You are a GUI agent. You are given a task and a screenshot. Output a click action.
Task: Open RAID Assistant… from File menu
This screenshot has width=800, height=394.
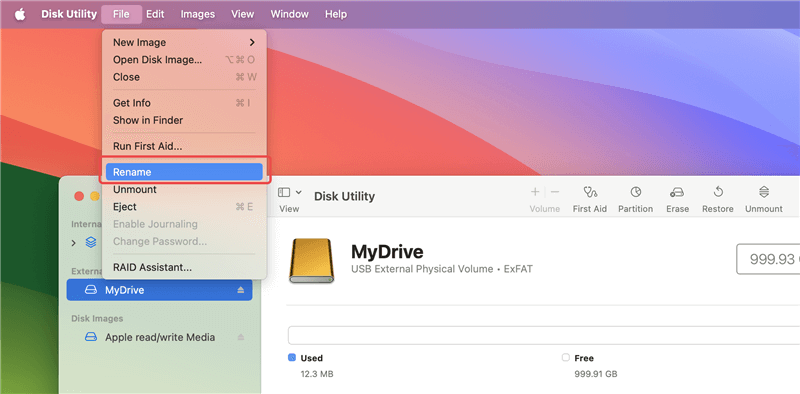[184, 267]
